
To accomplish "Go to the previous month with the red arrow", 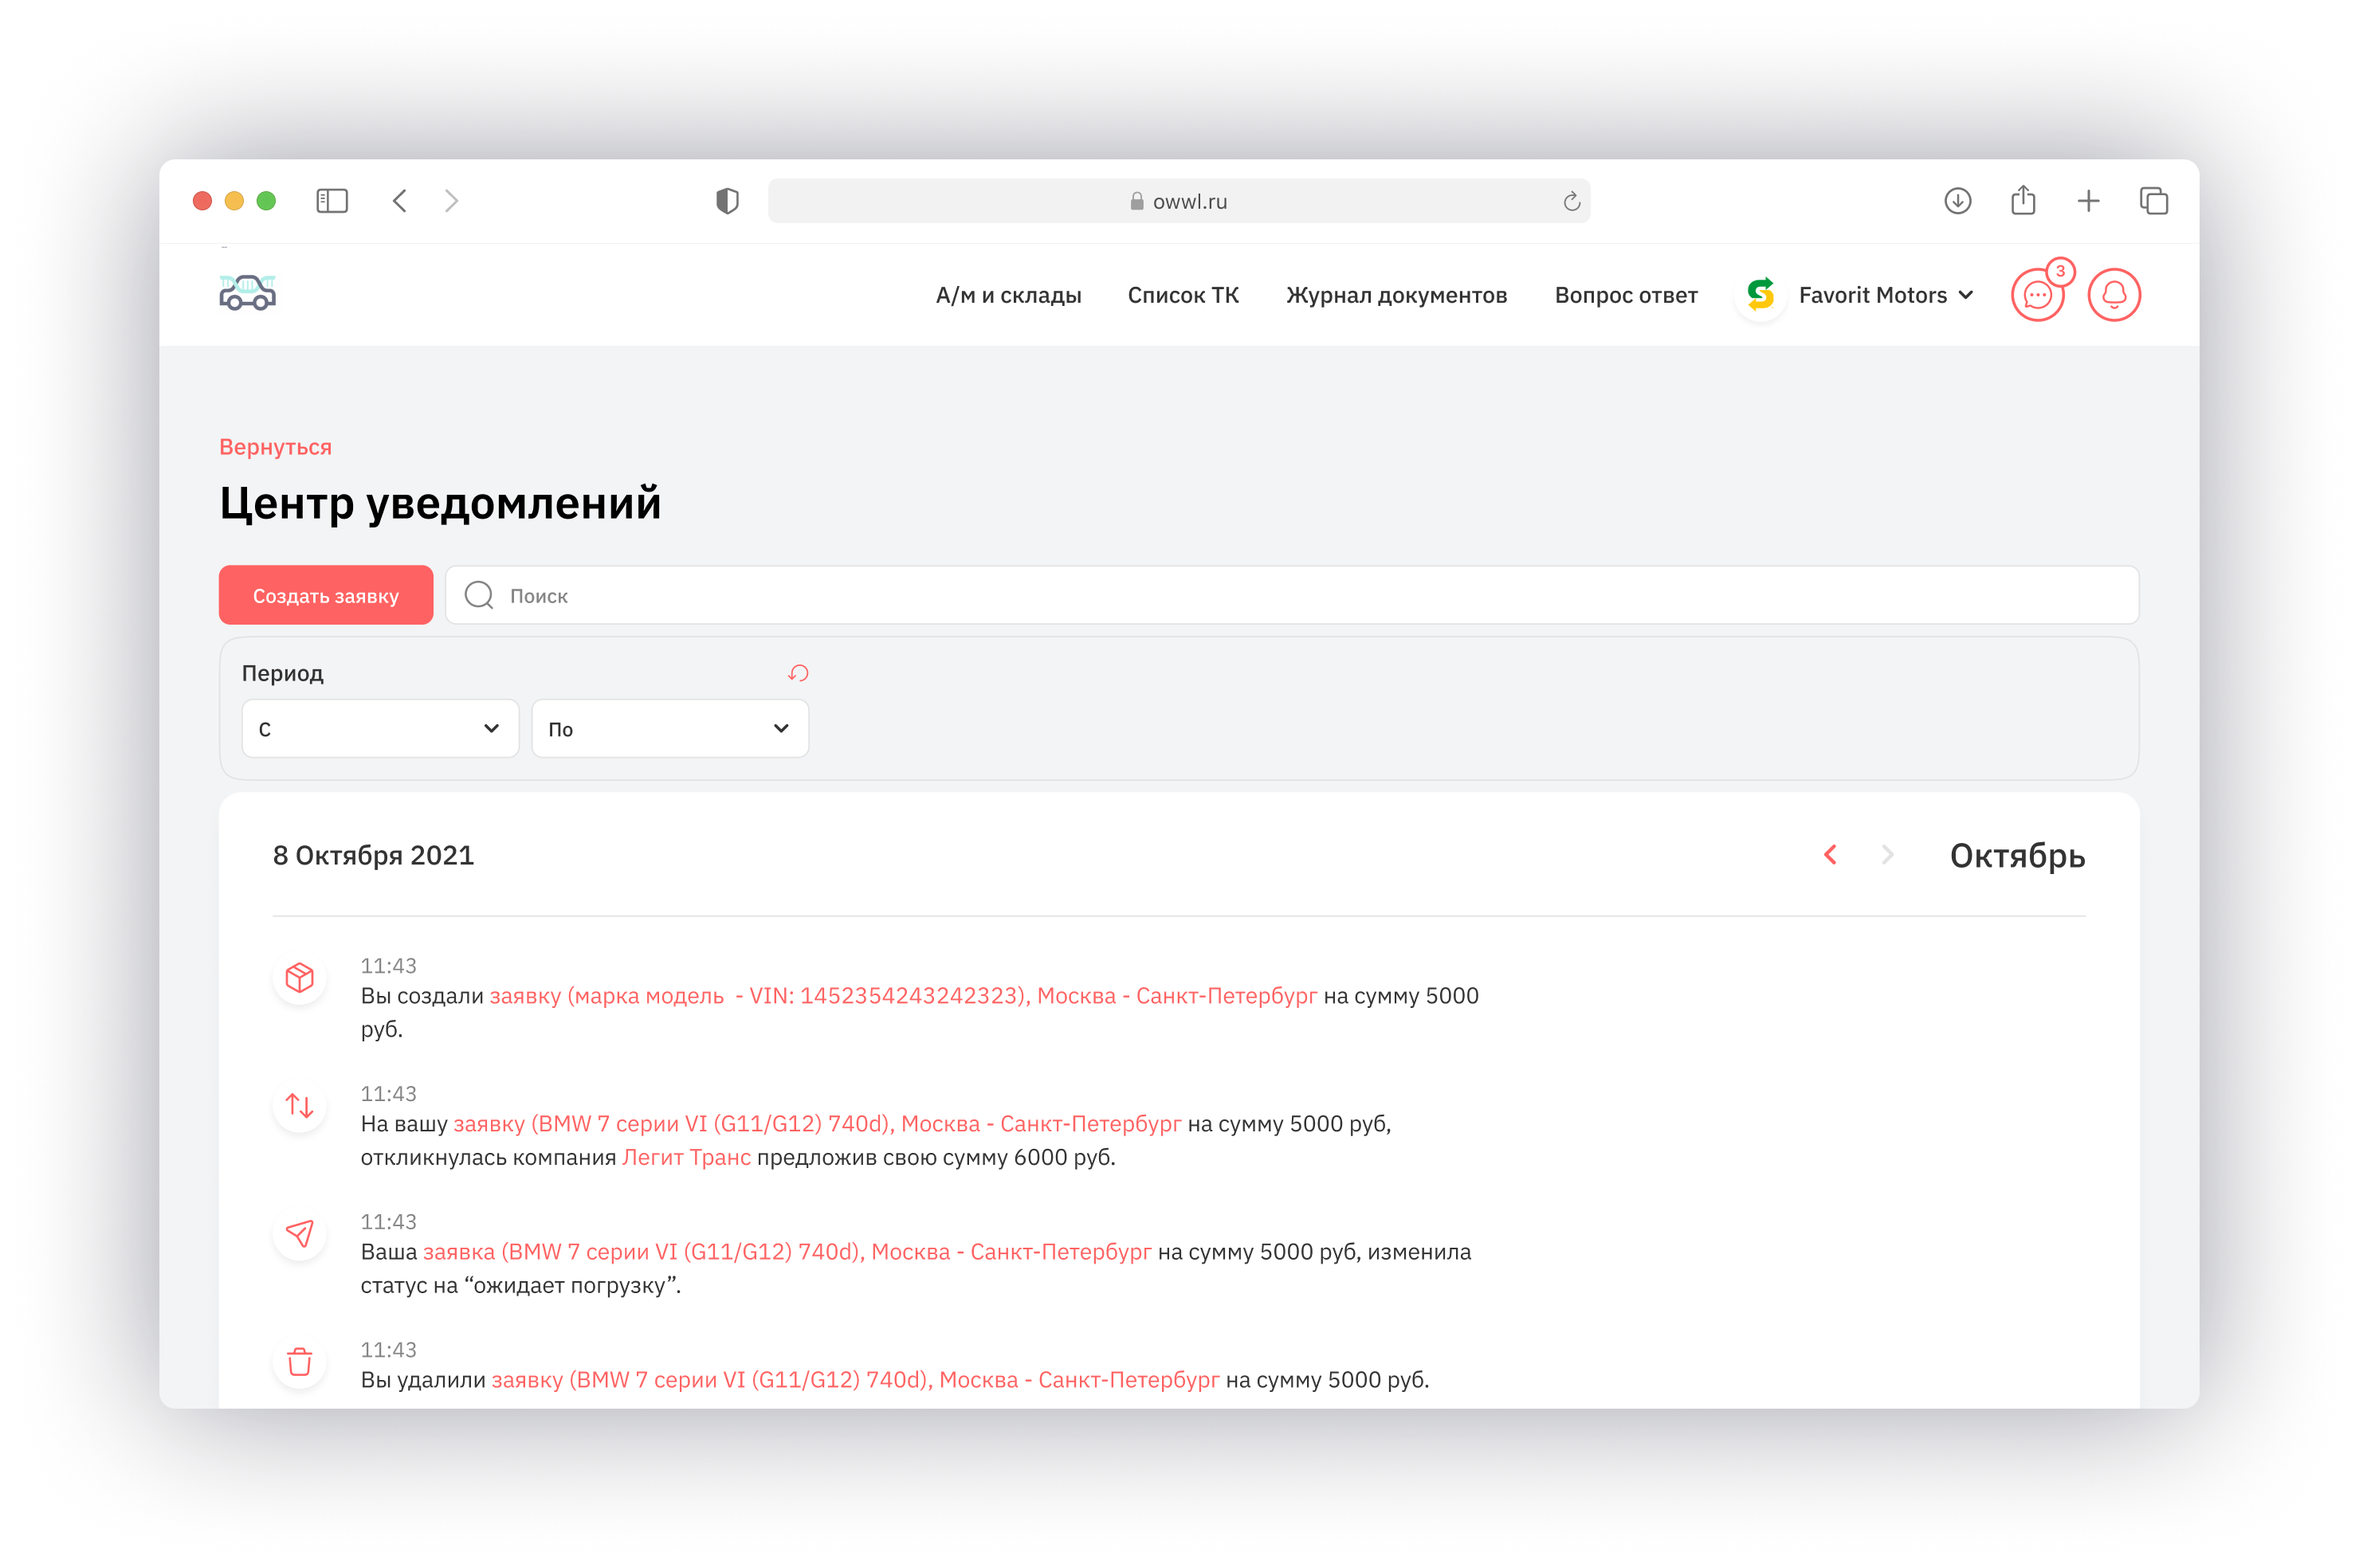I will 1829,855.
